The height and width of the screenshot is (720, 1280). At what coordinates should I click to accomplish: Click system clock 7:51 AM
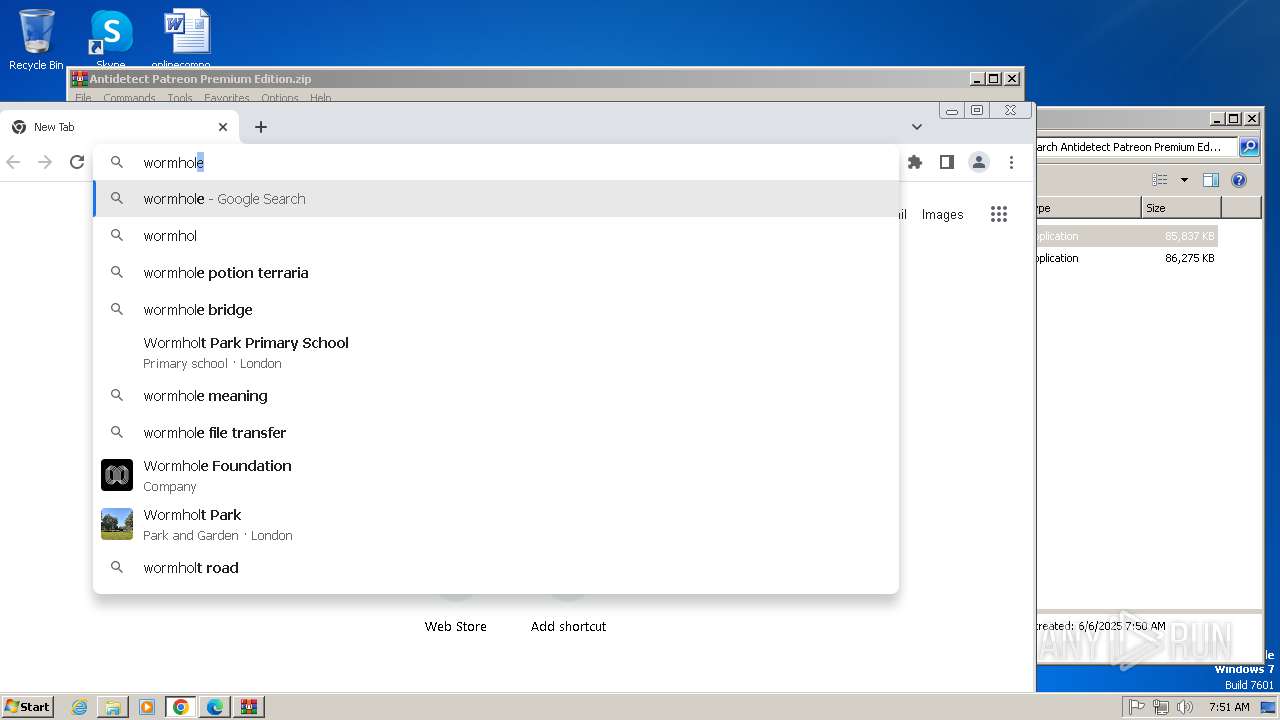click(1229, 707)
